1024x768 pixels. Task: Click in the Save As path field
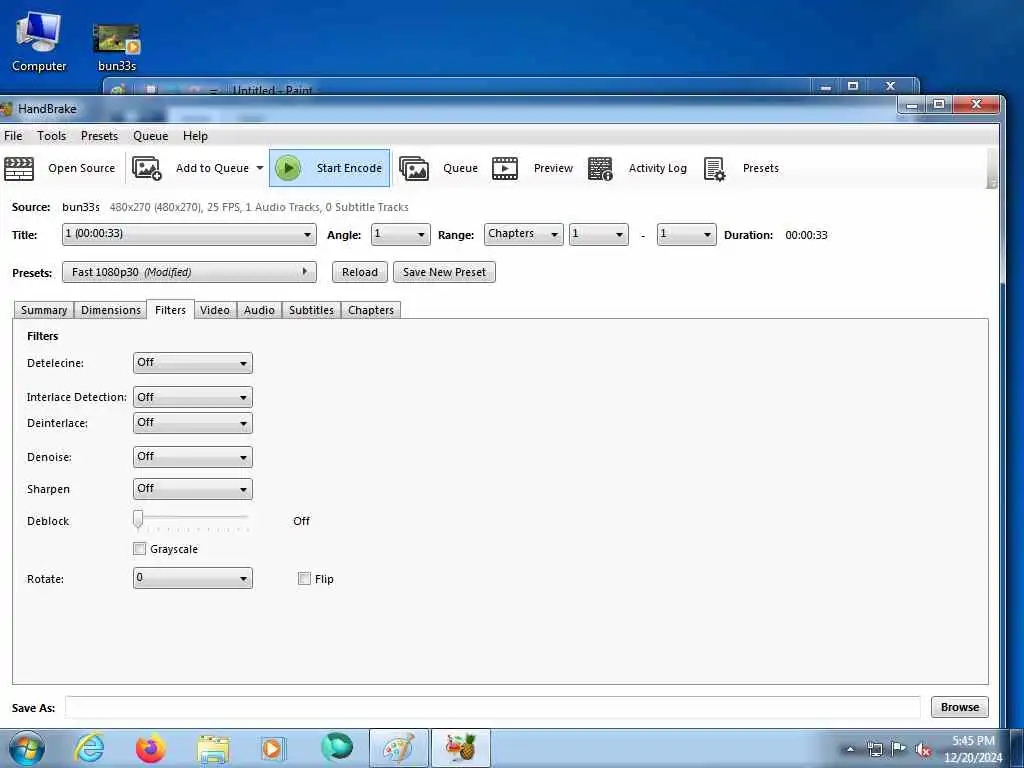pyautogui.click(x=493, y=707)
